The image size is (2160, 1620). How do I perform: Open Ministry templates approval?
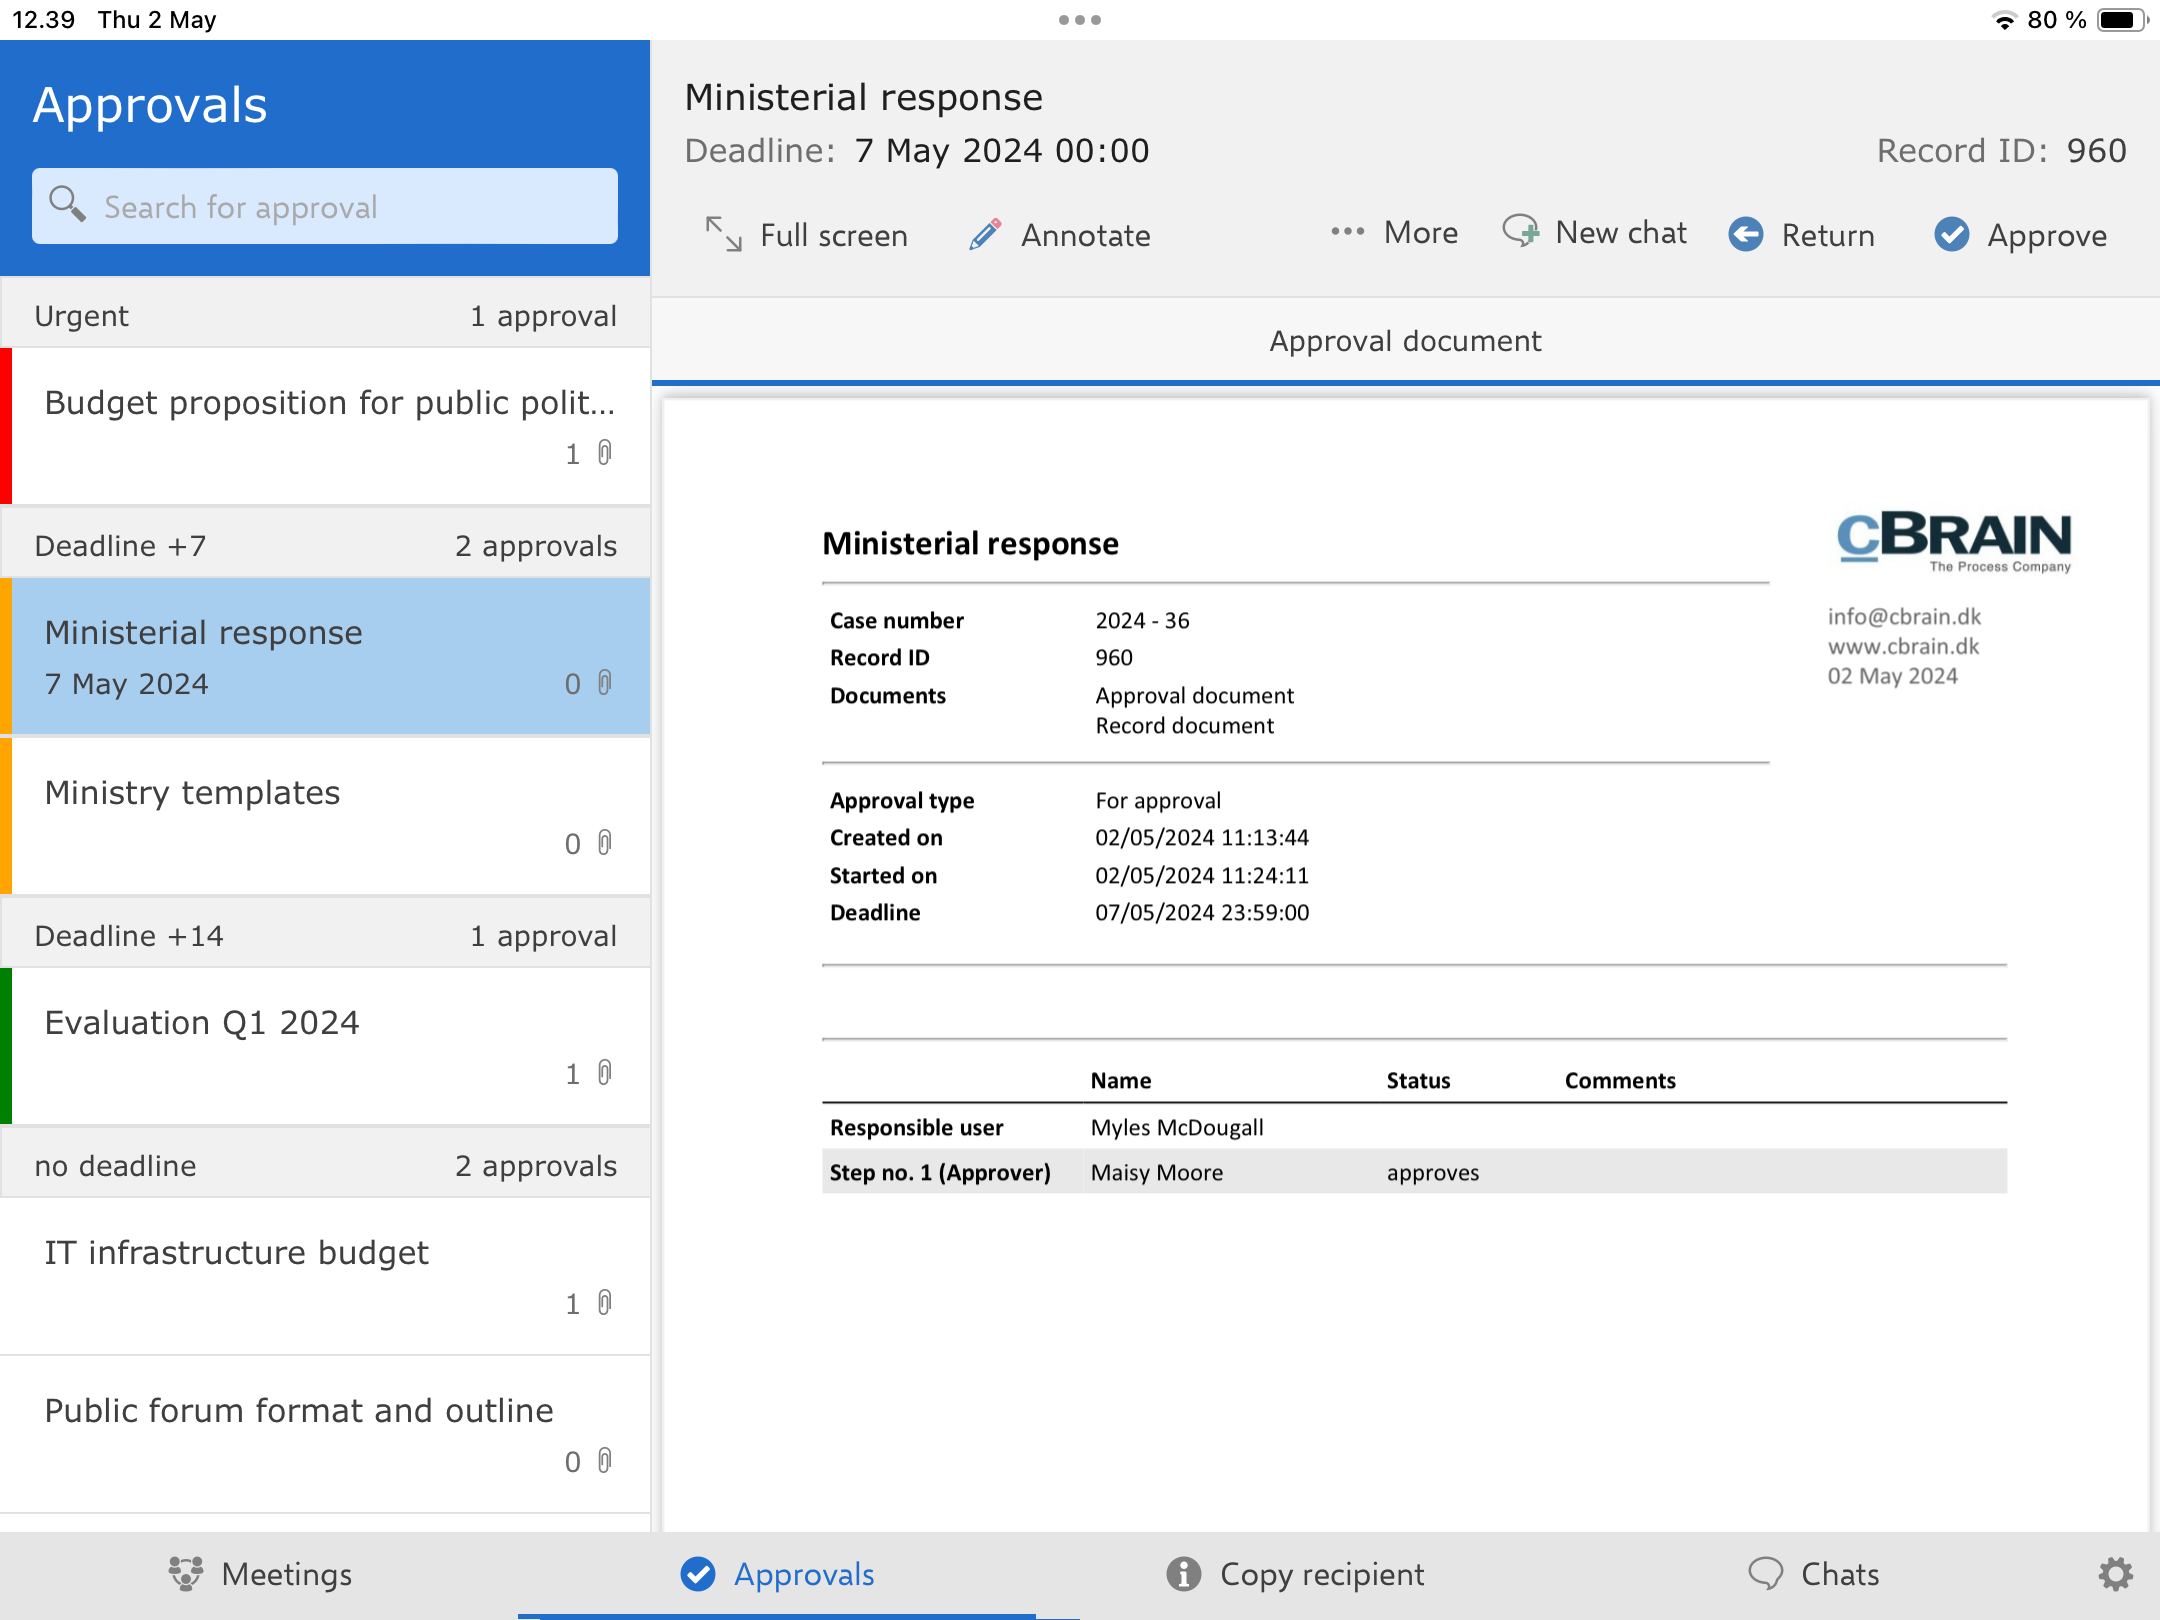[x=325, y=815]
